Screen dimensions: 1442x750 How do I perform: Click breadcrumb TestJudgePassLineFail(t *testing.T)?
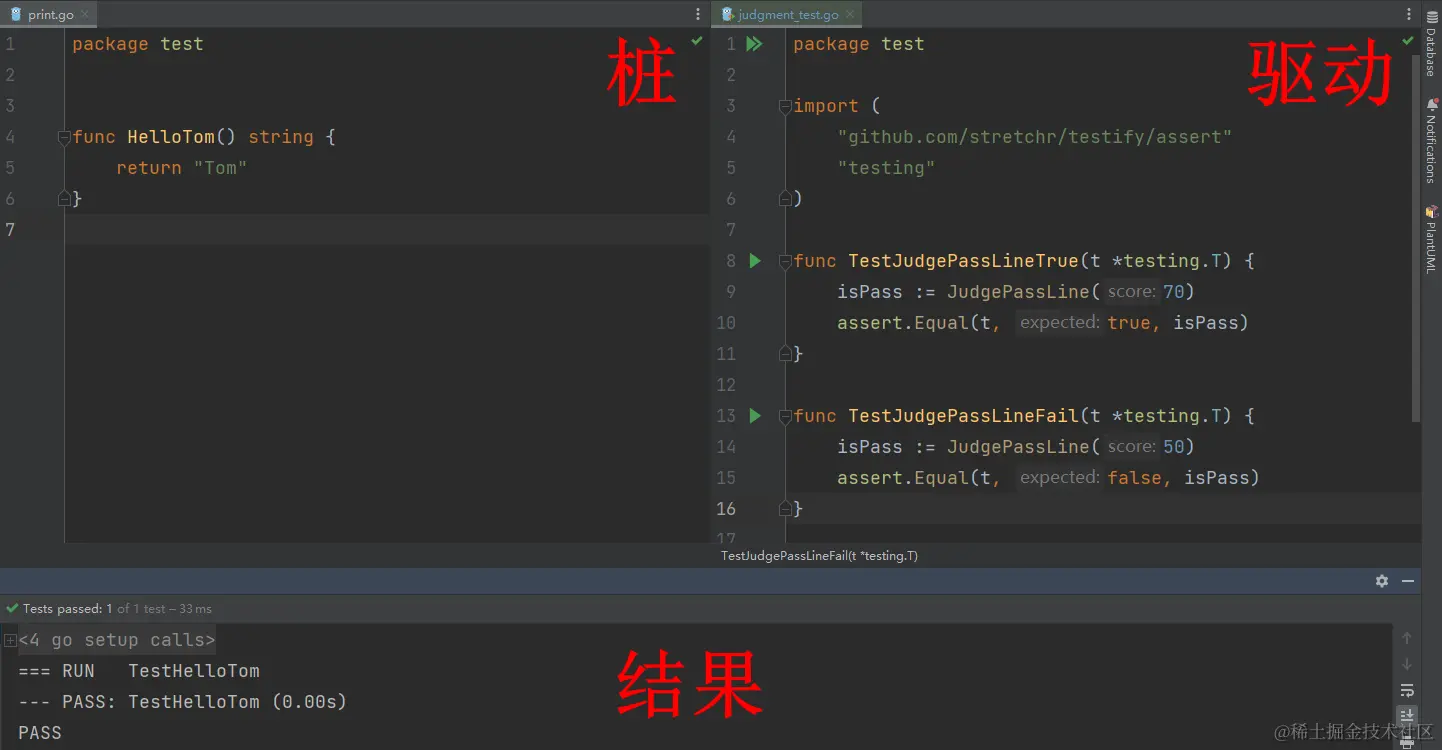(x=819, y=555)
